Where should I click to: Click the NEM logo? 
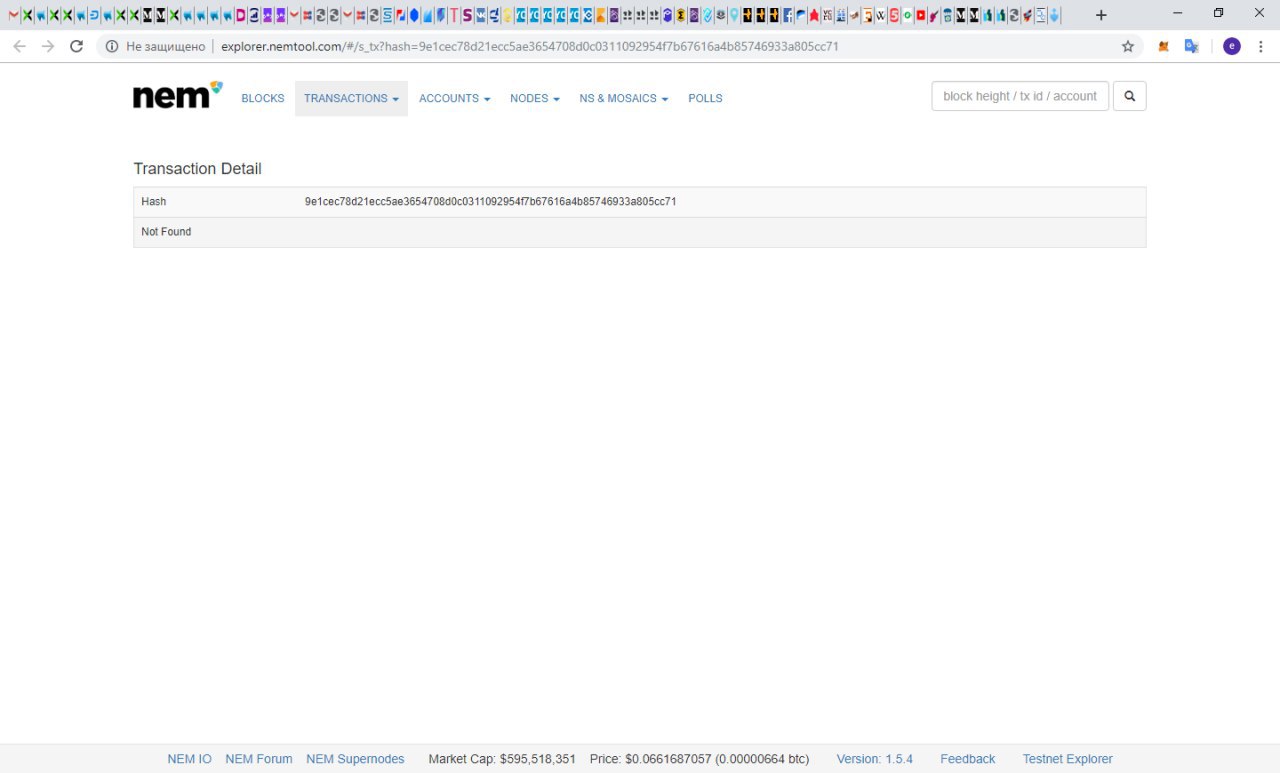pos(177,95)
